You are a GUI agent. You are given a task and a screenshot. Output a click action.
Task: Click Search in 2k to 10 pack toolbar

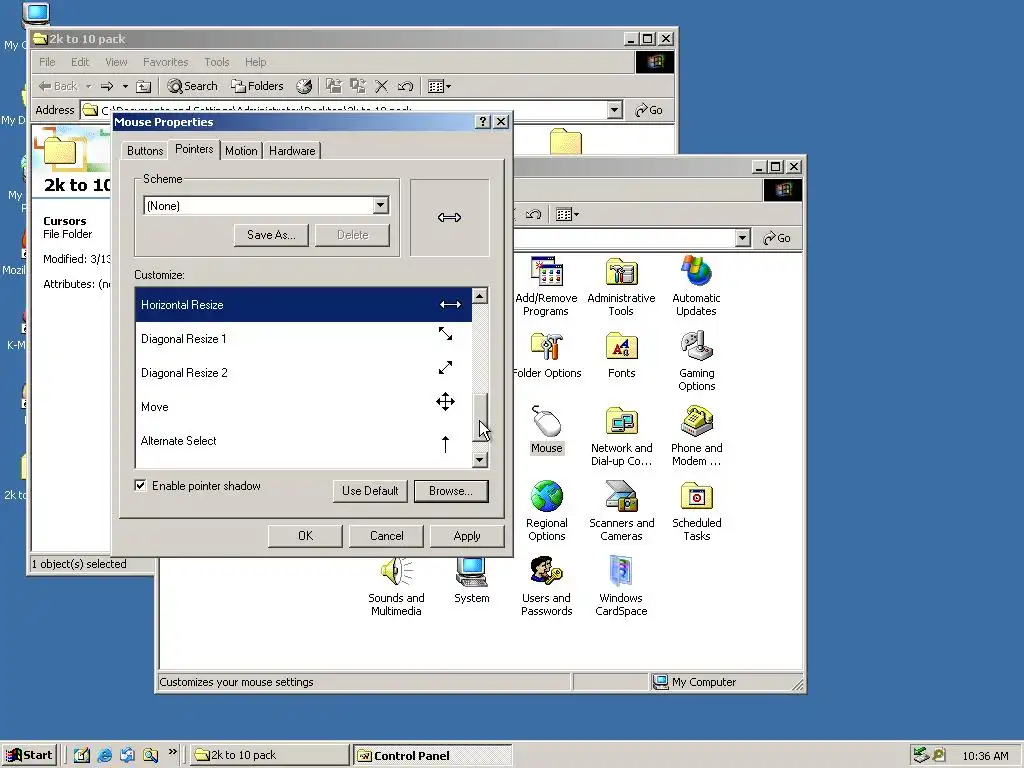(x=193, y=86)
